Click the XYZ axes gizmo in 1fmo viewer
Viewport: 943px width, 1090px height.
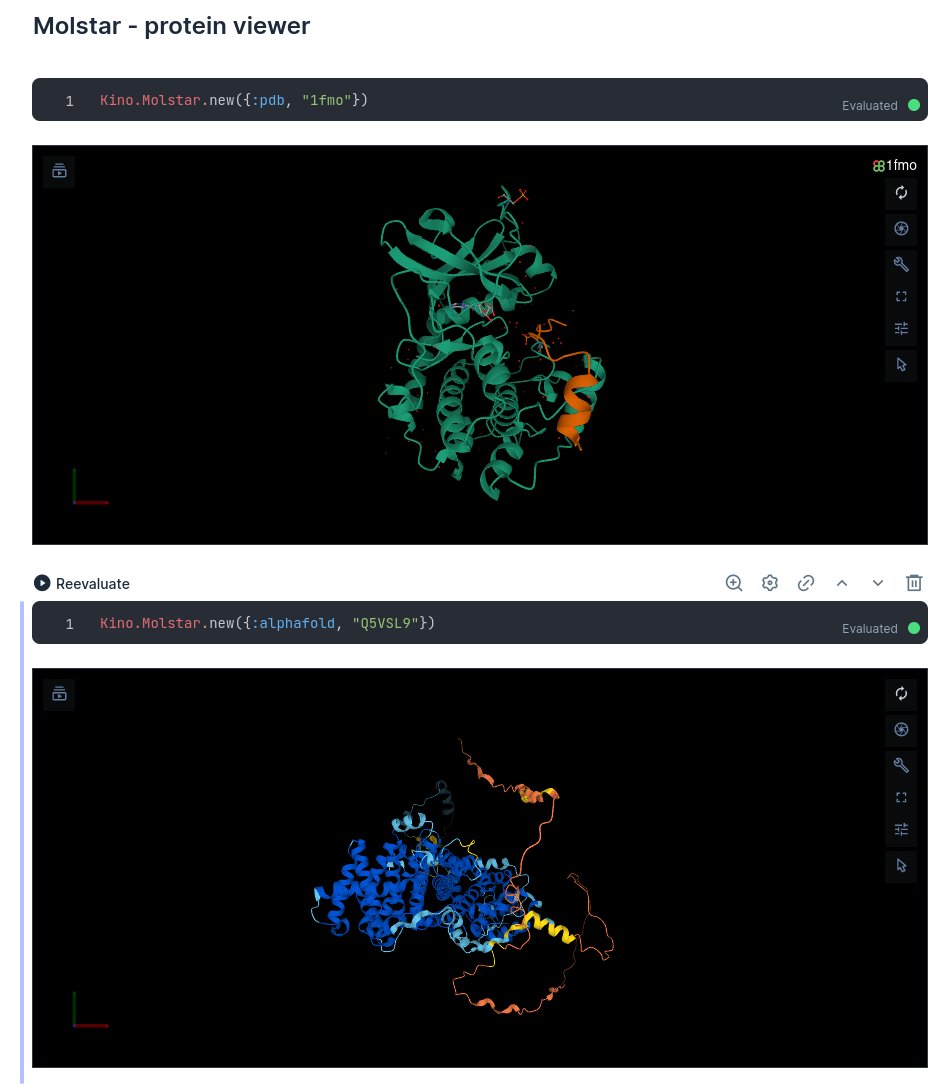click(x=90, y=487)
